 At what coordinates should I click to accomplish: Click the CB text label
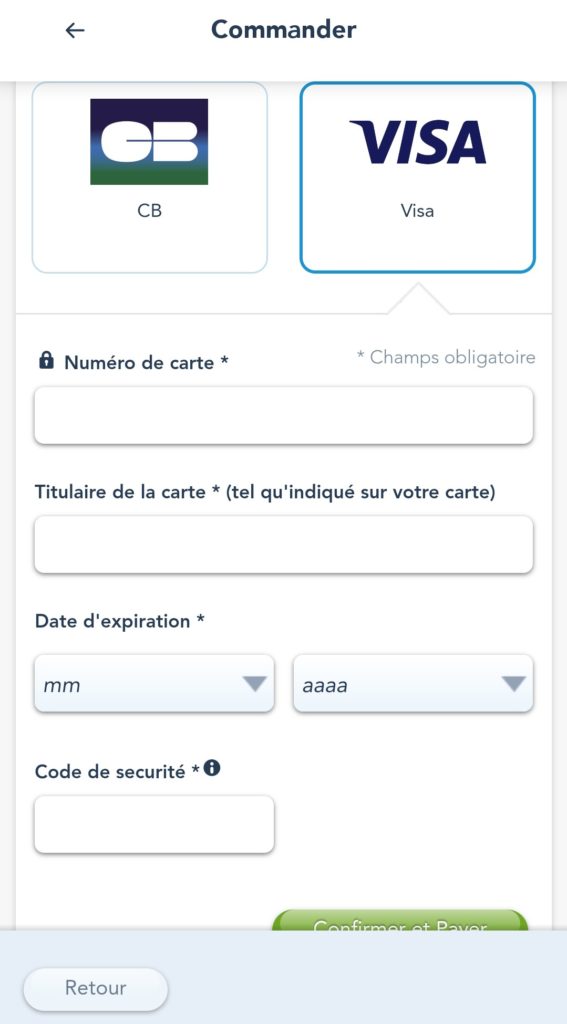tap(150, 211)
